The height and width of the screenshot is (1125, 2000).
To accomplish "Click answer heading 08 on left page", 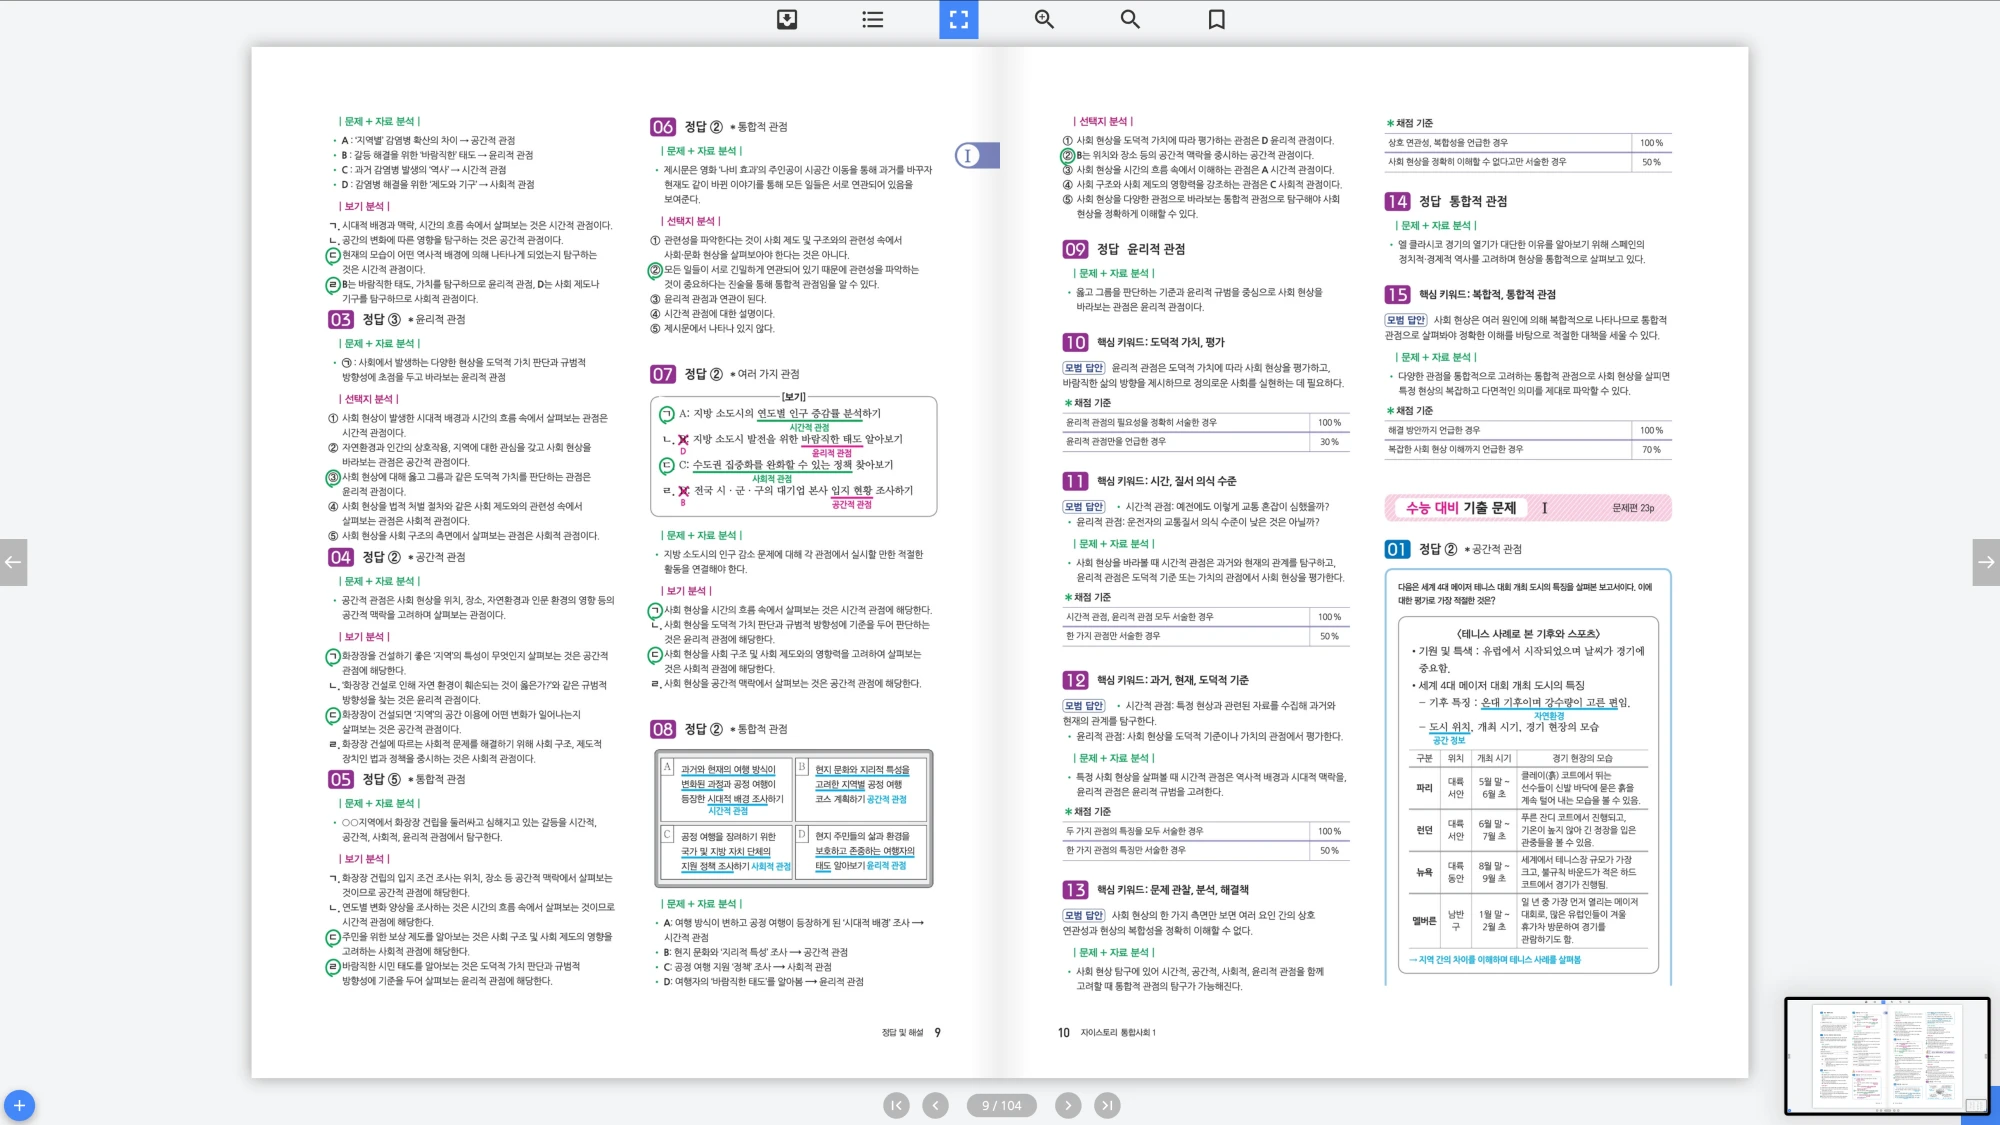I will [x=663, y=729].
